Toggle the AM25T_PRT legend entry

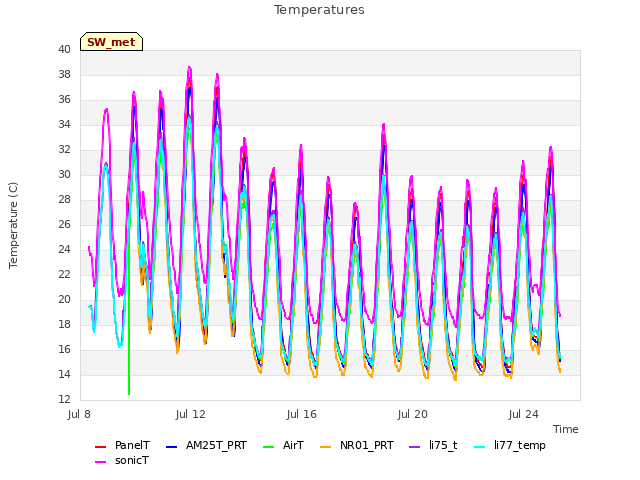[x=207, y=445]
